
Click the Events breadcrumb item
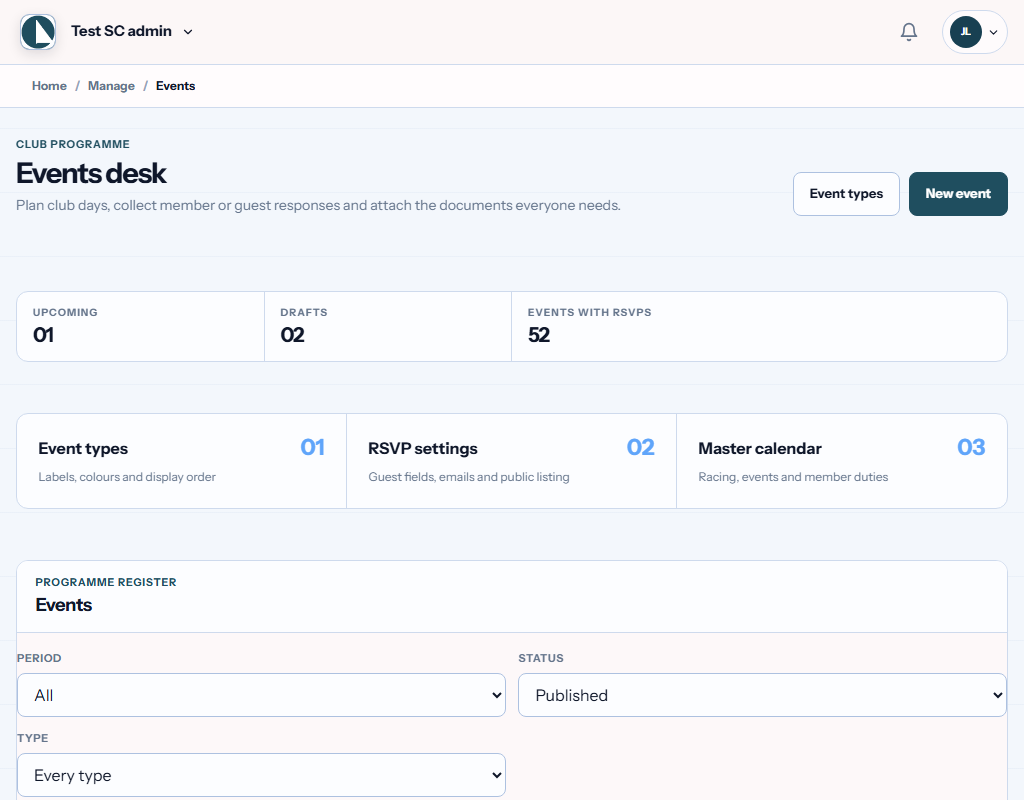tap(175, 86)
